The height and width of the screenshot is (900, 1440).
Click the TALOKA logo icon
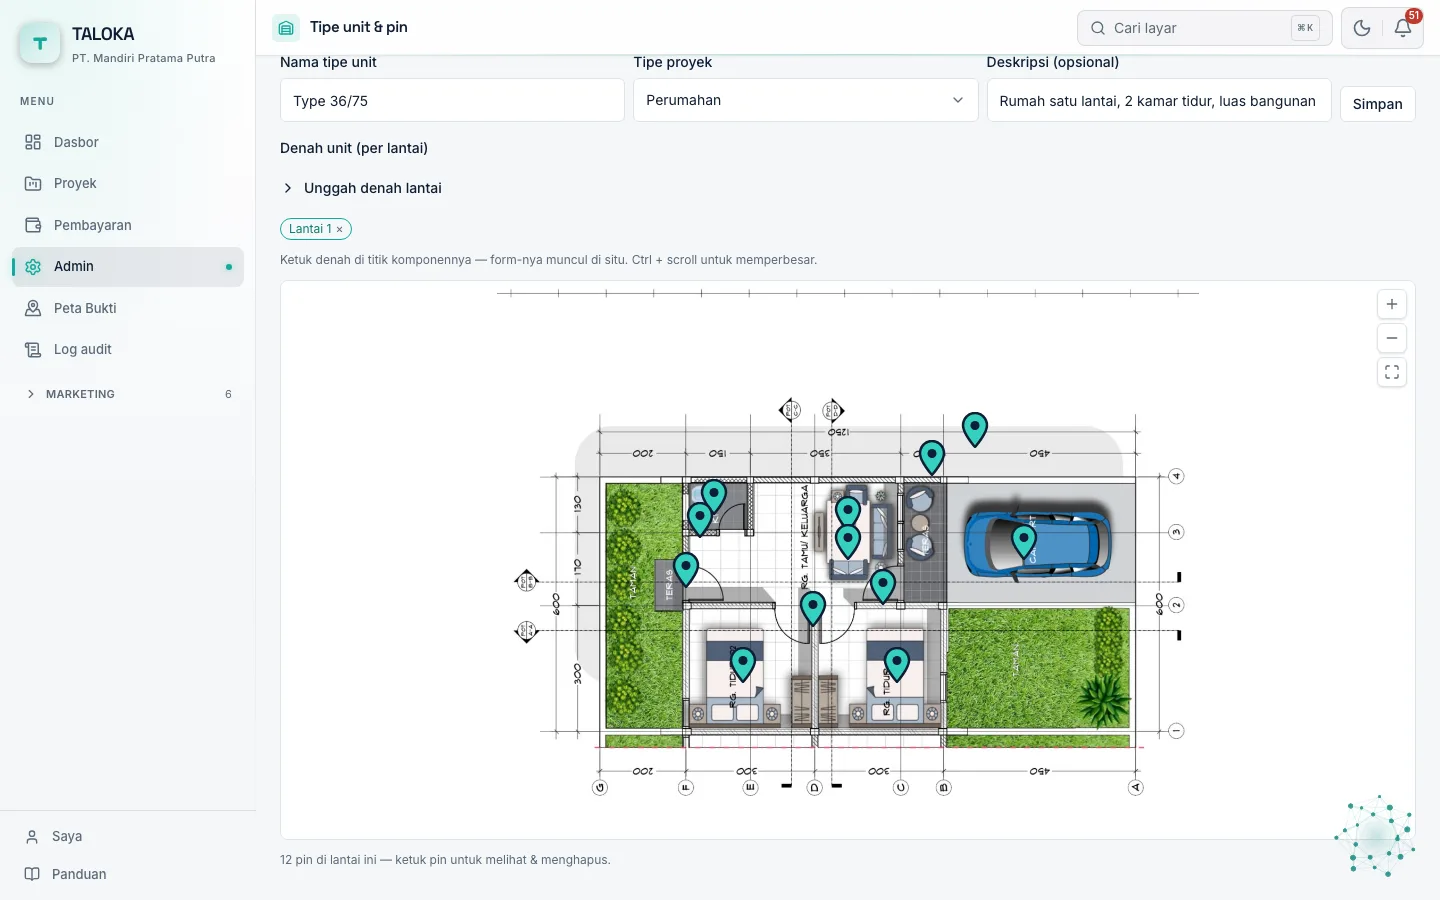(40, 43)
